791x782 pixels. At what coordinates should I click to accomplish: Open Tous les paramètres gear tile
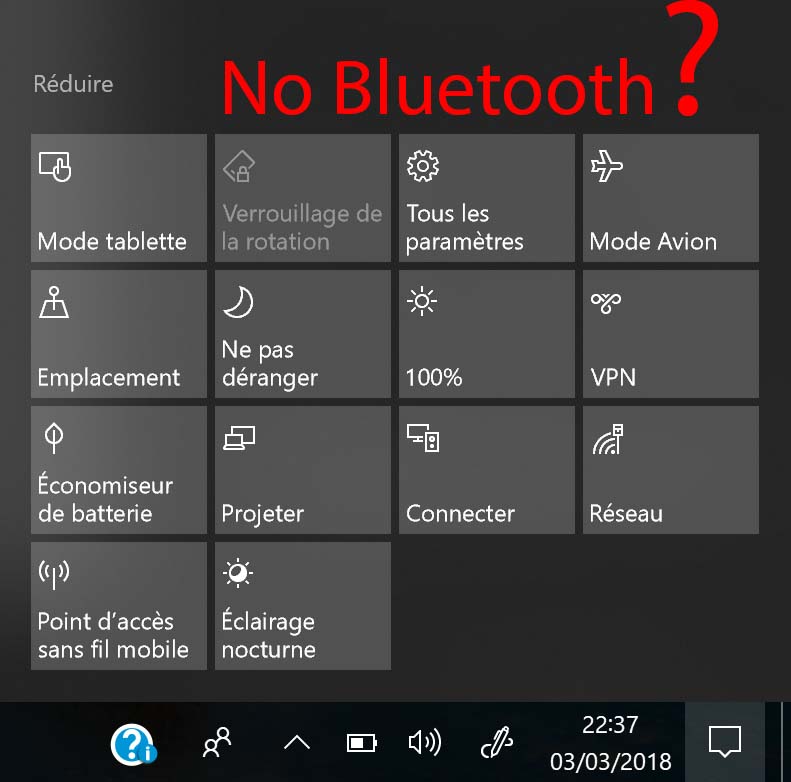point(487,198)
